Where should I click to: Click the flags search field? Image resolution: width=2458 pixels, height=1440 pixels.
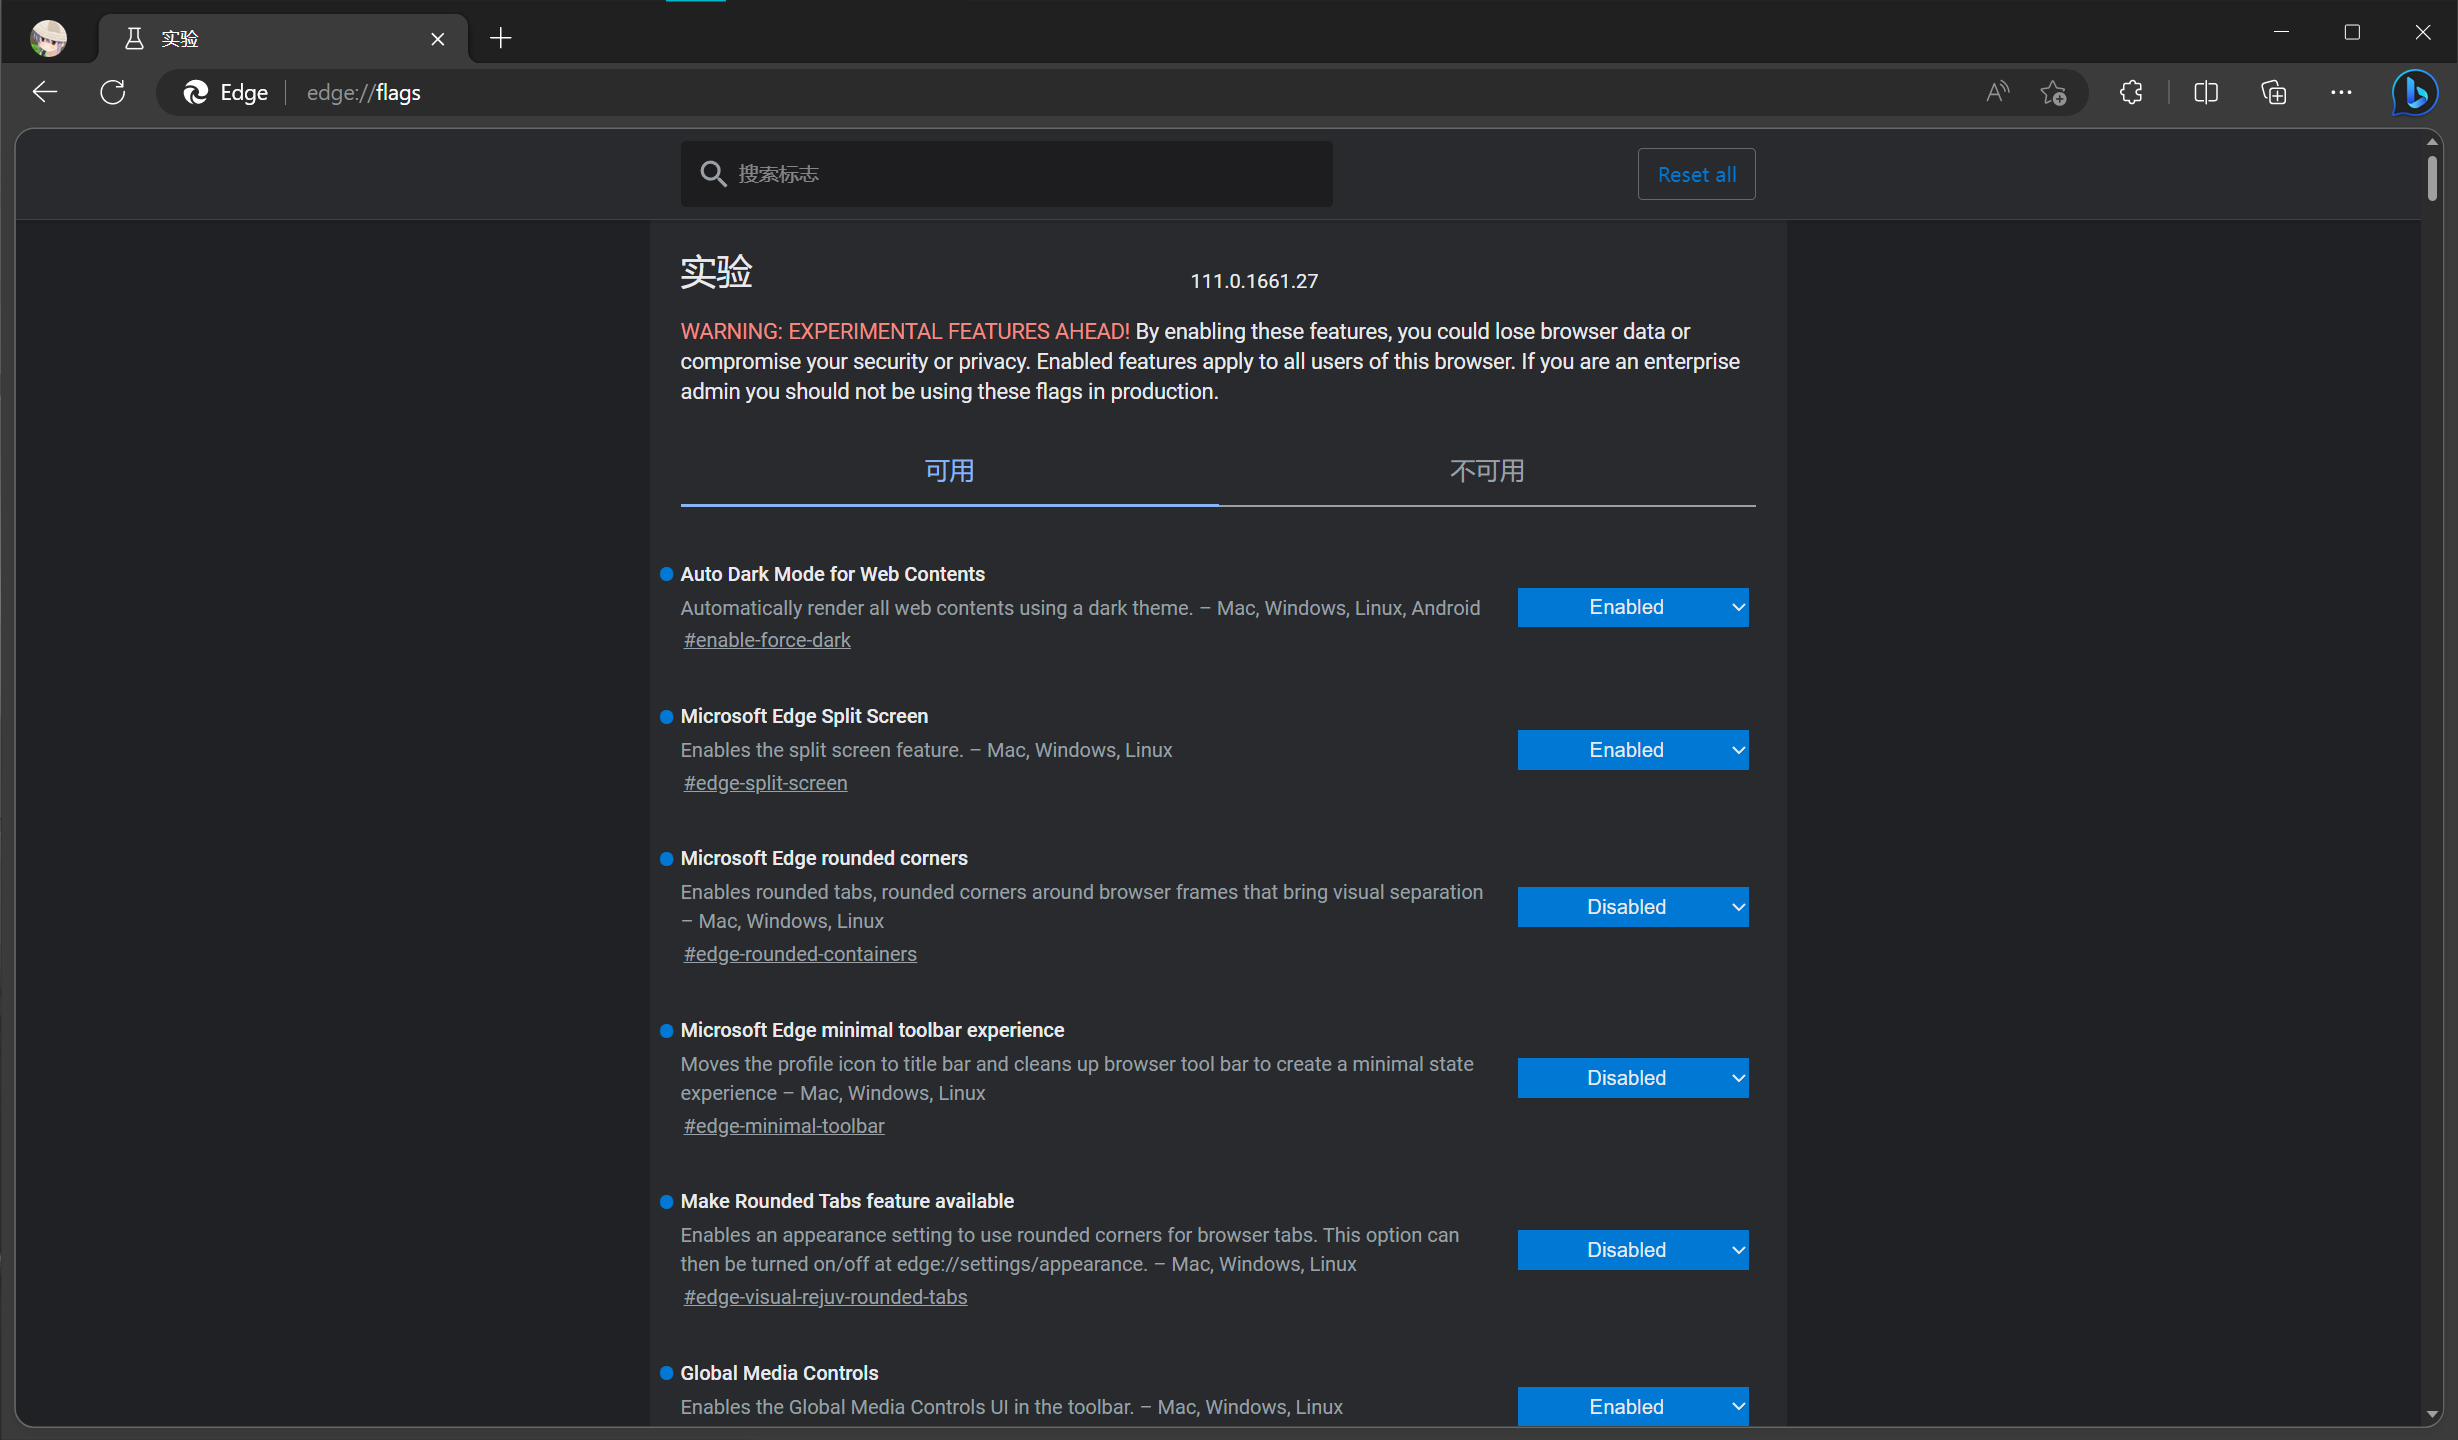coord(1005,173)
